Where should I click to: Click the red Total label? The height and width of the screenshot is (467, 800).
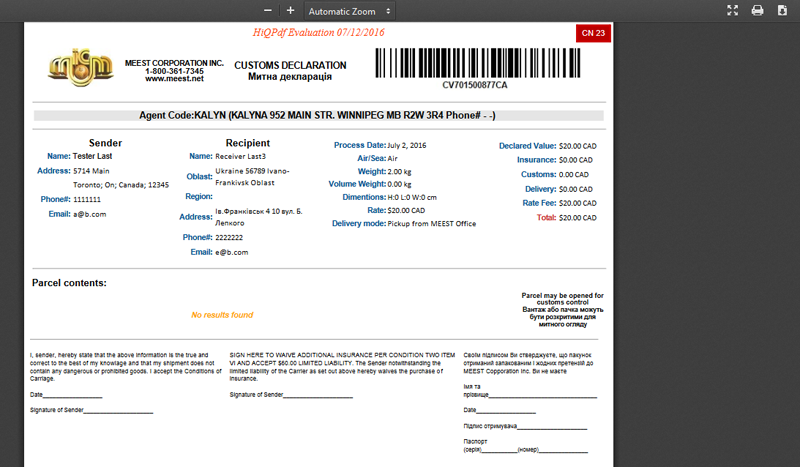tap(546, 217)
